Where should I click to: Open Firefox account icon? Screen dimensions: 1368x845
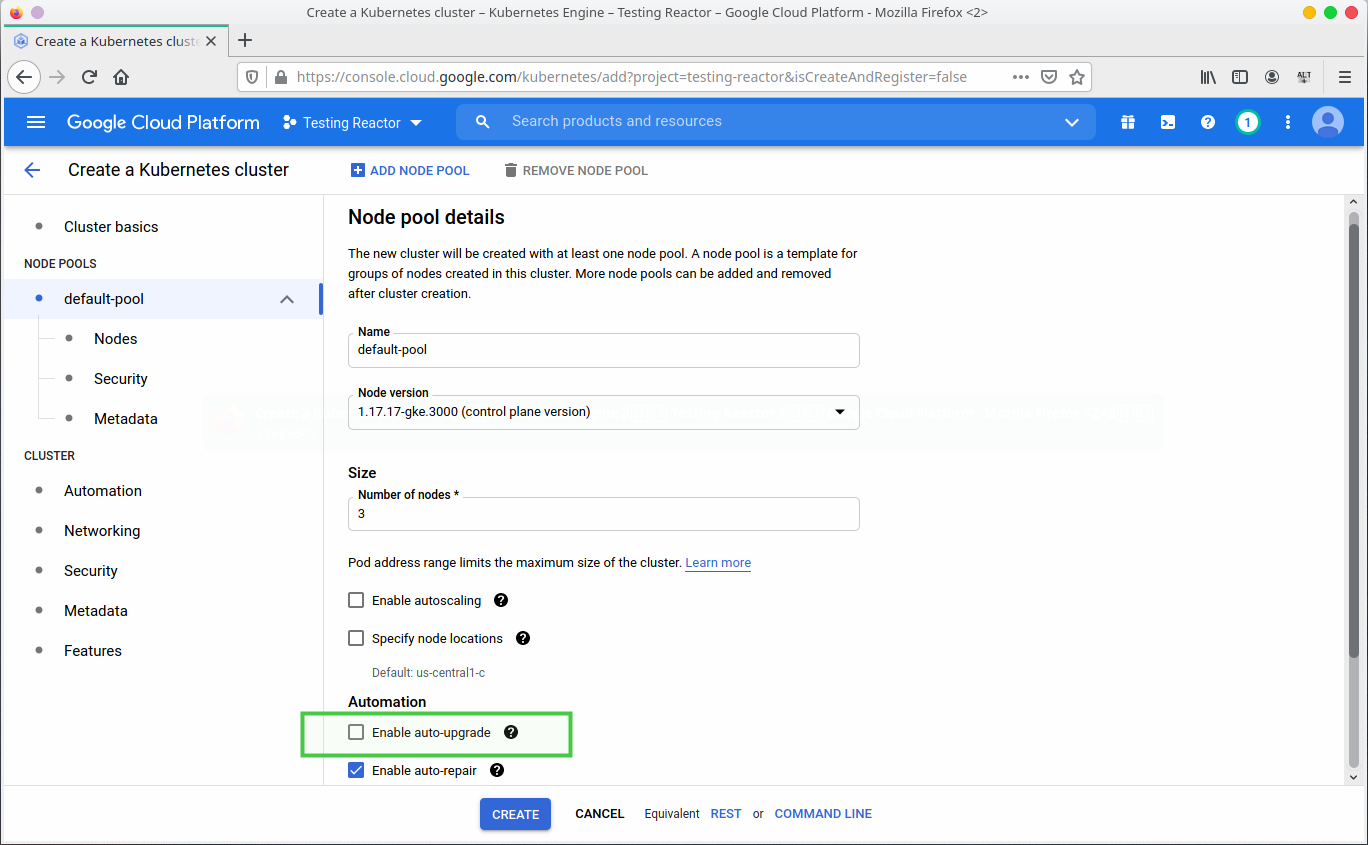click(1272, 77)
